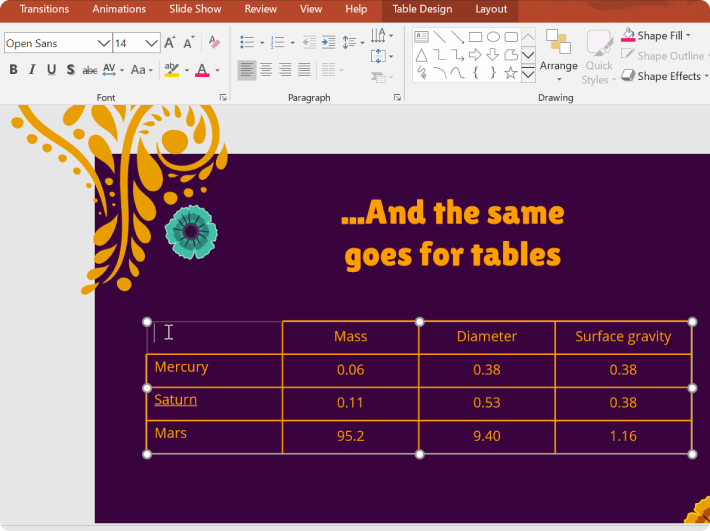Clear all formatting with eraser icon

click(214, 43)
